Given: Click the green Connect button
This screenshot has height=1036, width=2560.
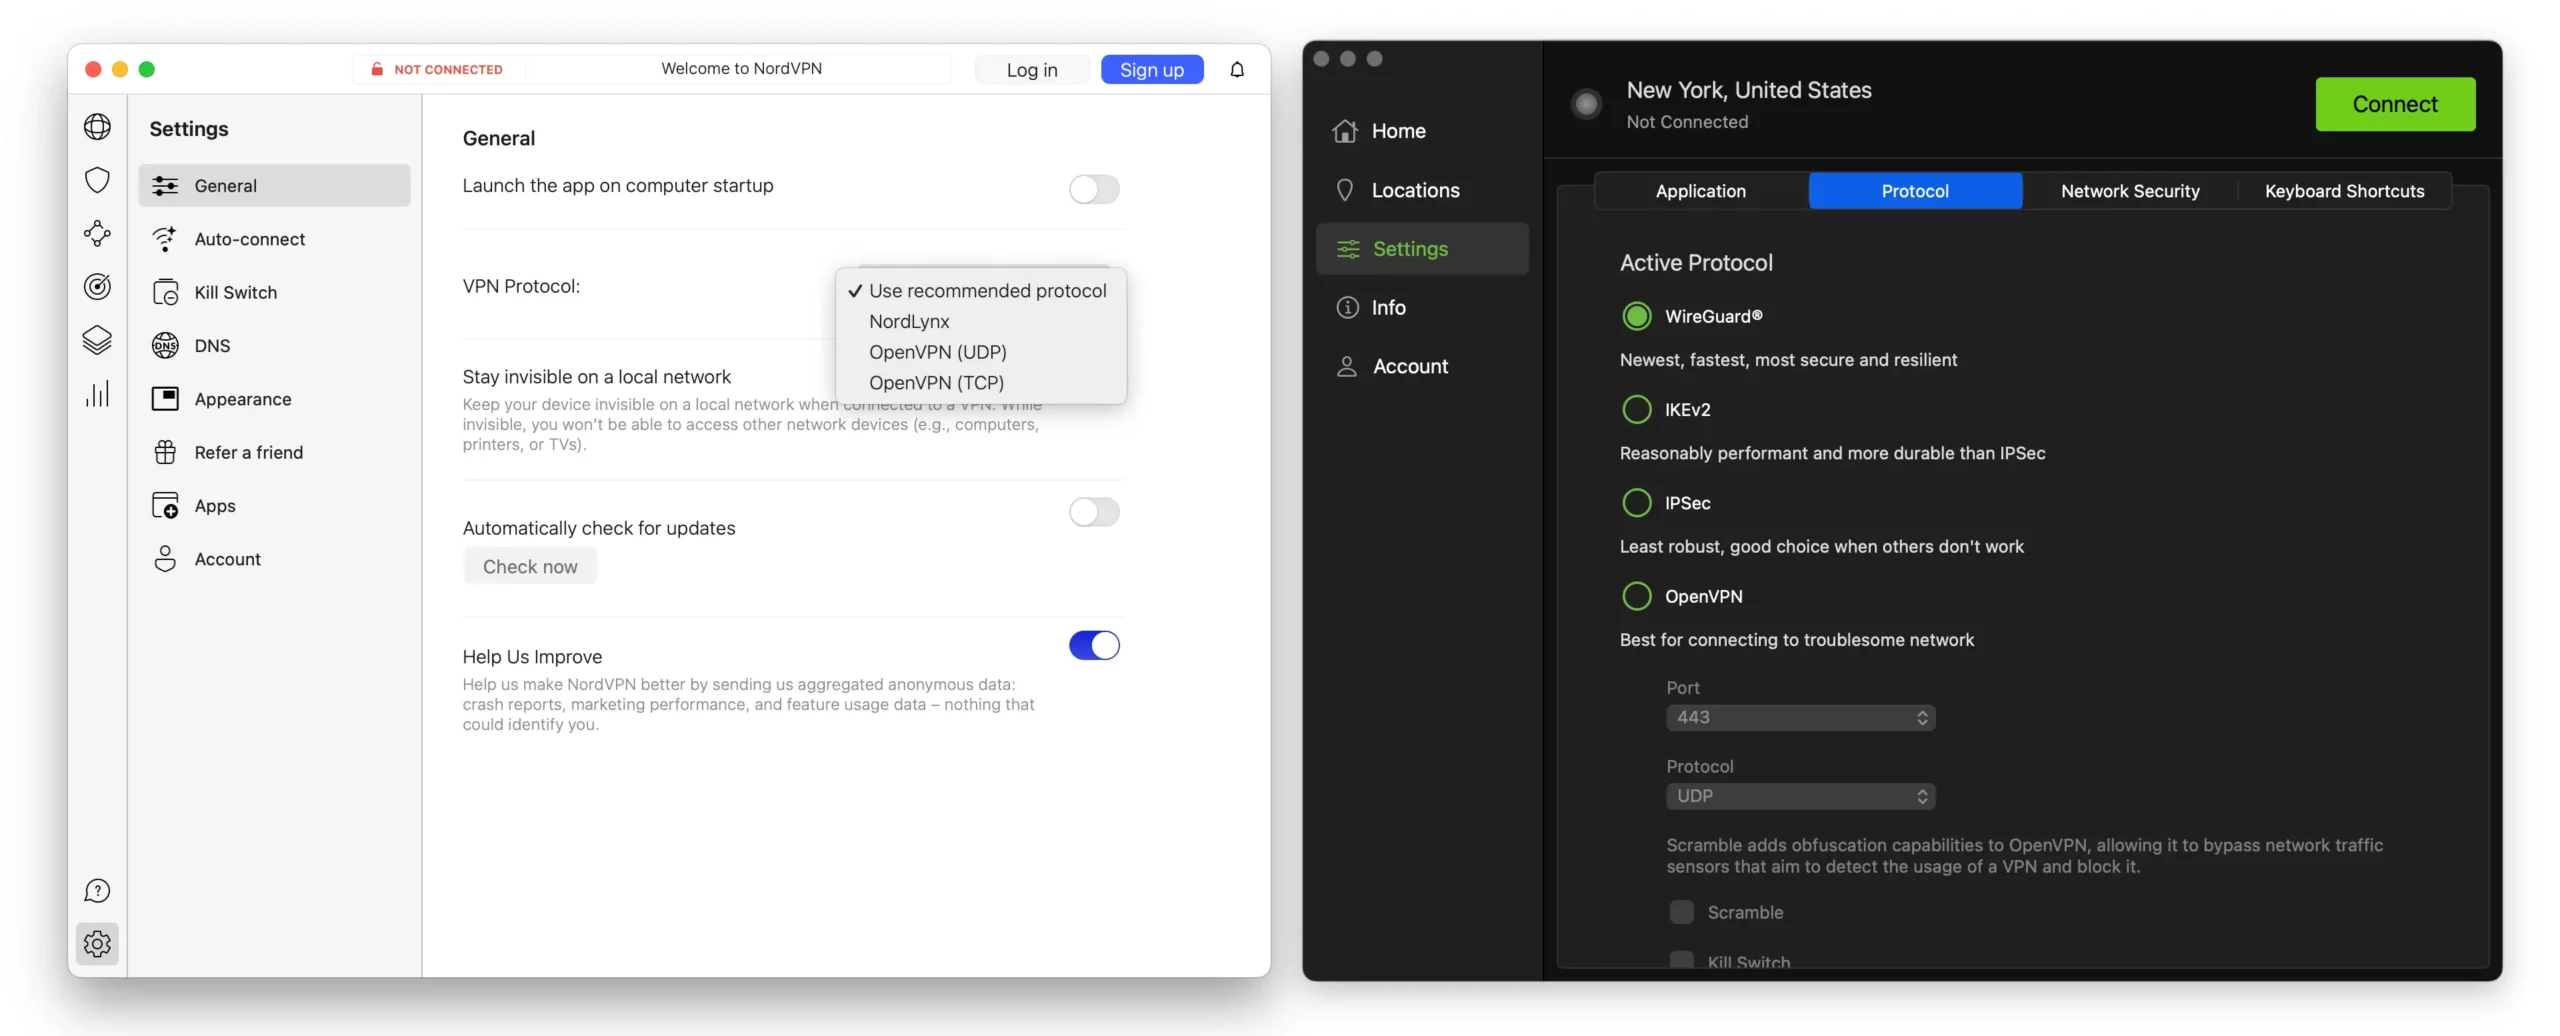Looking at the screenshot, I should 2395,104.
